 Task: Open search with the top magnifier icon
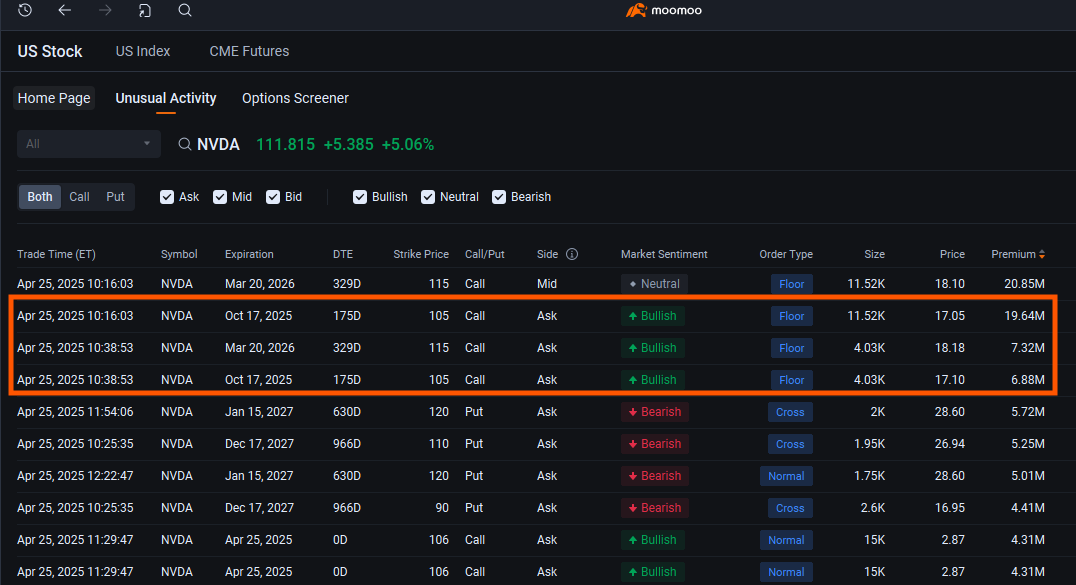pos(185,10)
